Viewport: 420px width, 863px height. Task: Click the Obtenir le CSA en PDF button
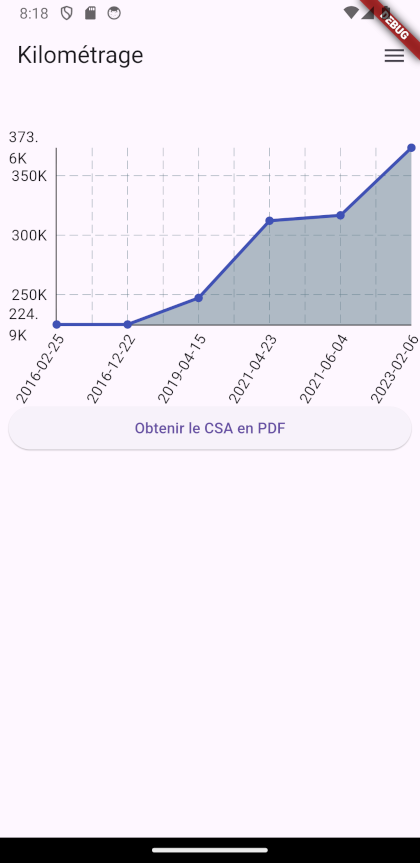coord(210,428)
